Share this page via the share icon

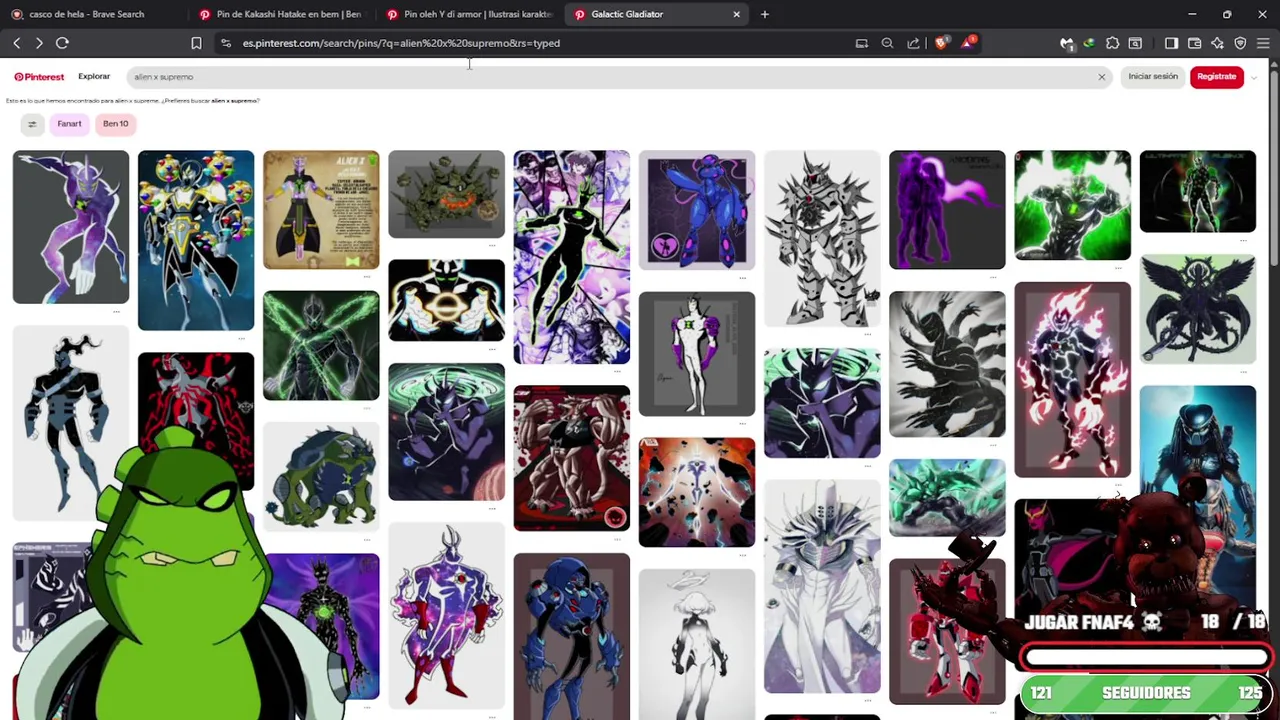(913, 43)
